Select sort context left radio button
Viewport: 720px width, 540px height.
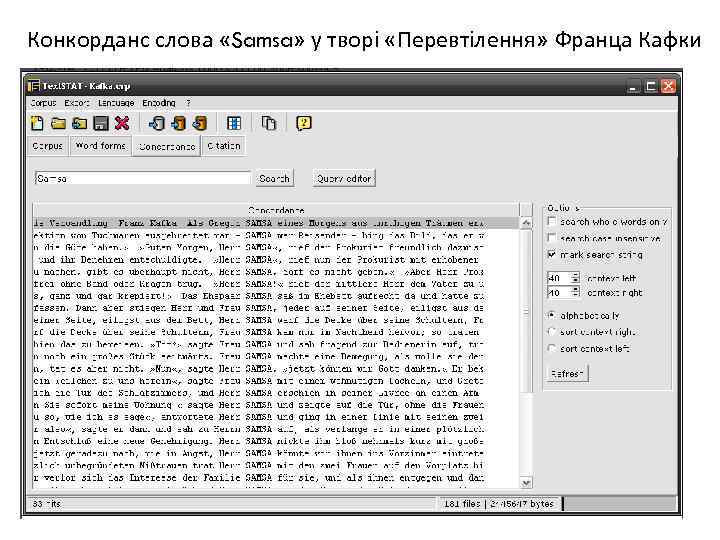click(552, 349)
